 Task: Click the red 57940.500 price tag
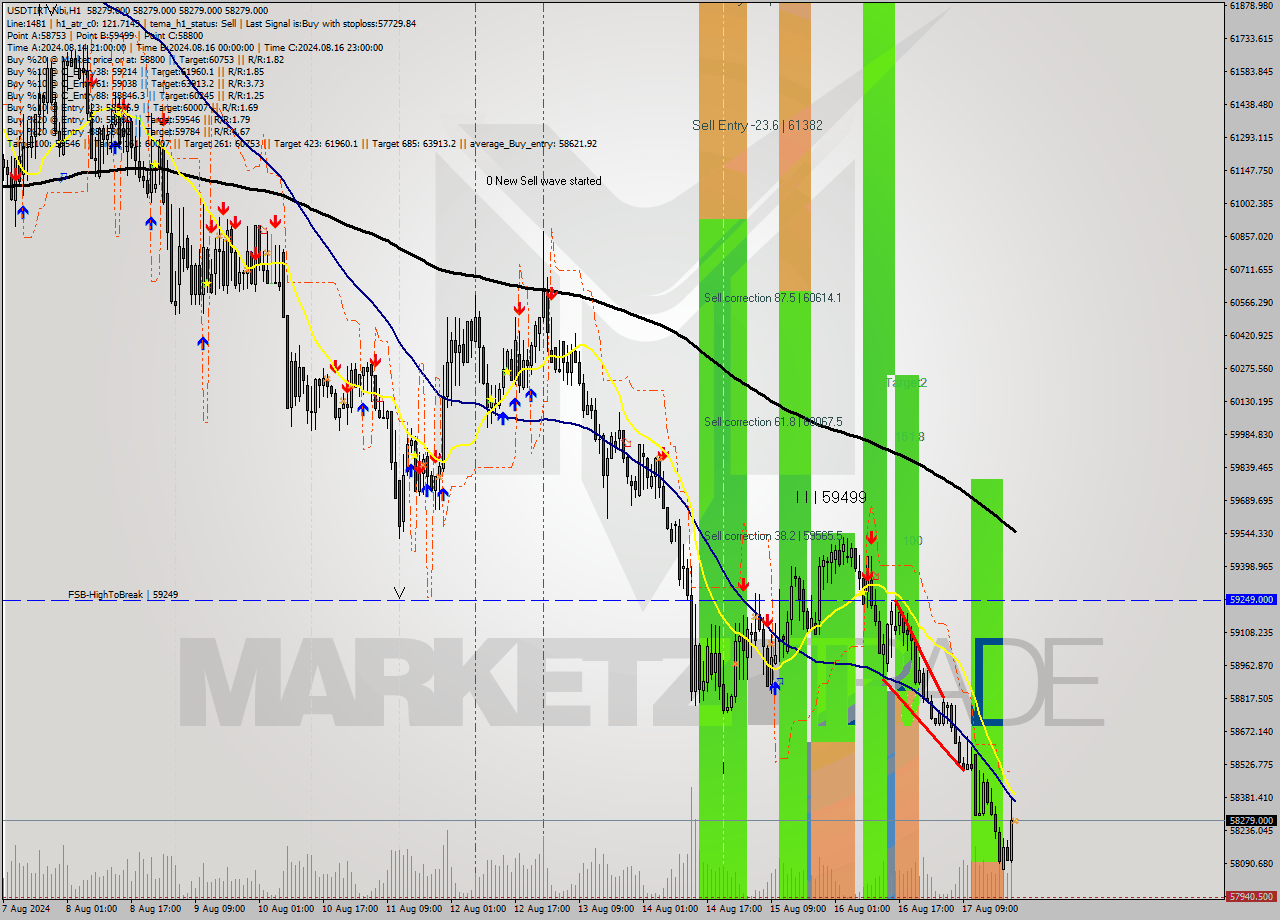pos(1250,897)
